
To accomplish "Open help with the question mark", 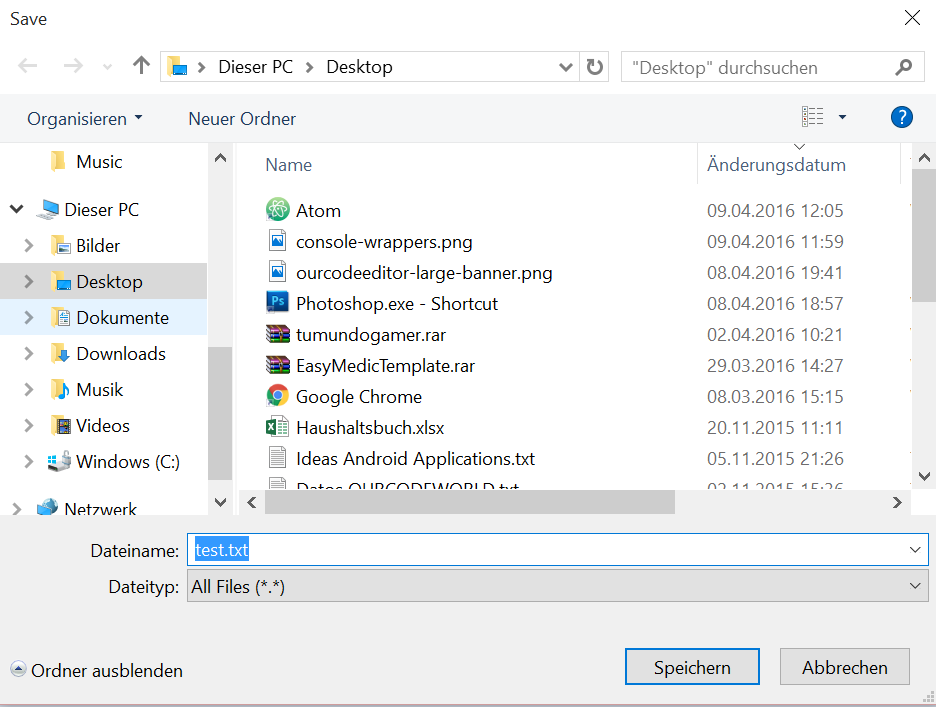I will (901, 117).
